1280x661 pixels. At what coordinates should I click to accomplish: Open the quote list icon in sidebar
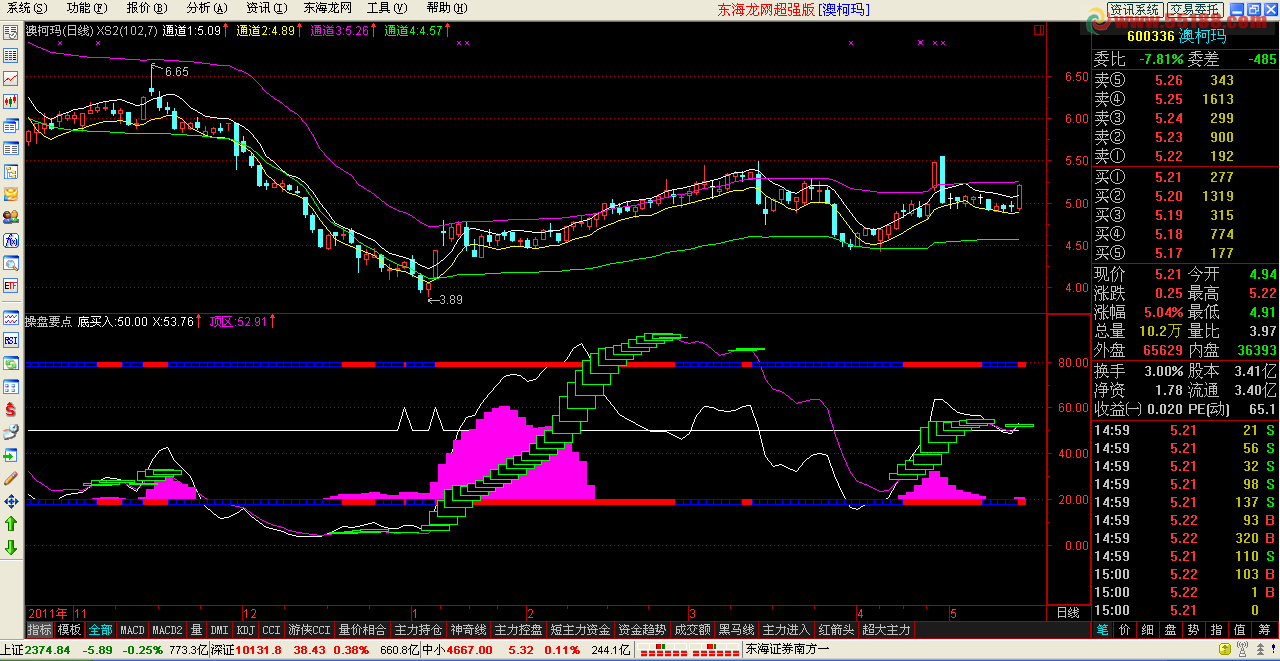11,55
